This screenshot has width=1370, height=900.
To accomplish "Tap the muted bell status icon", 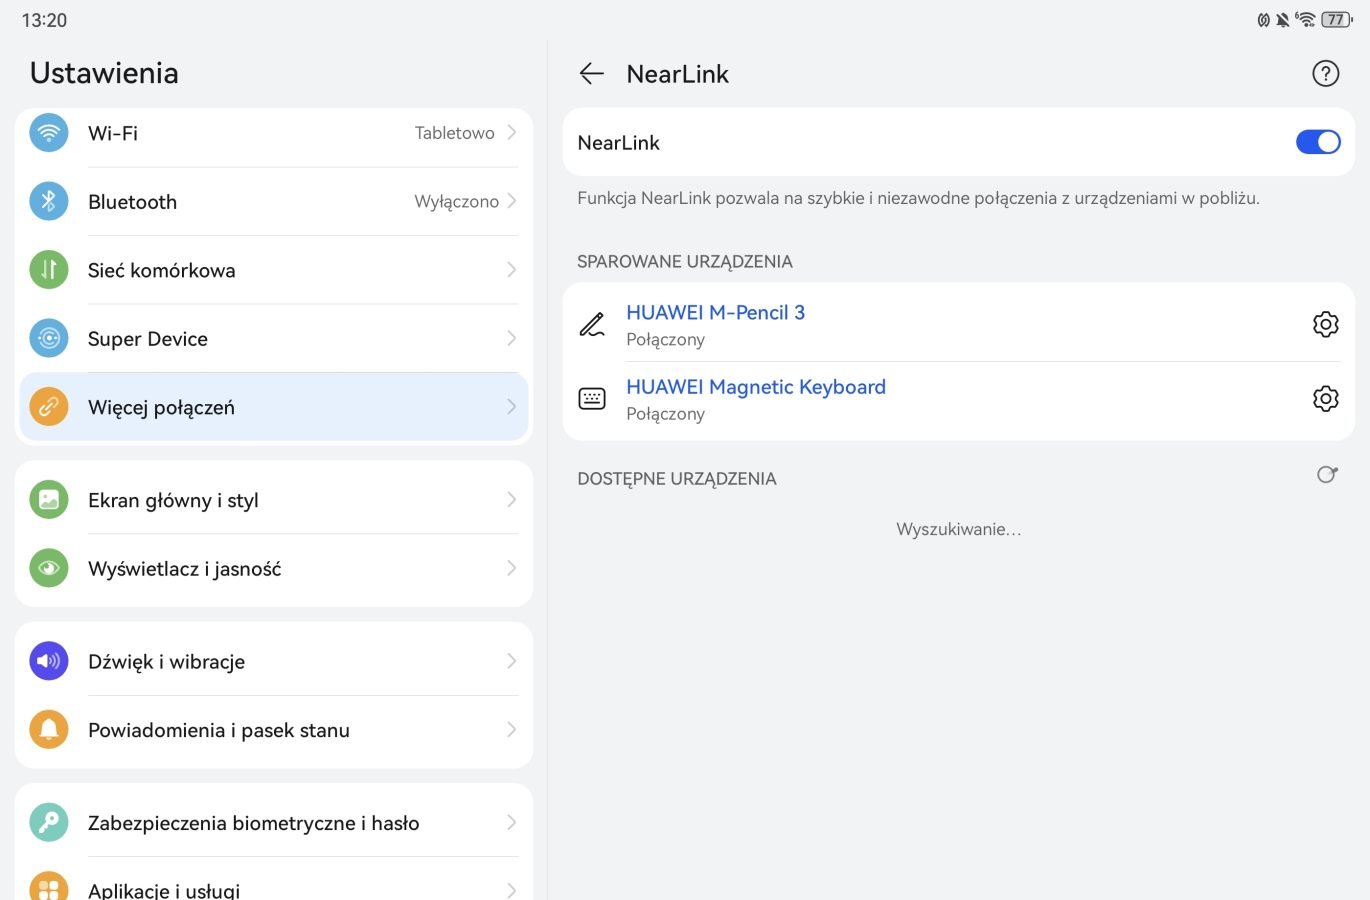I will coord(1282,19).
